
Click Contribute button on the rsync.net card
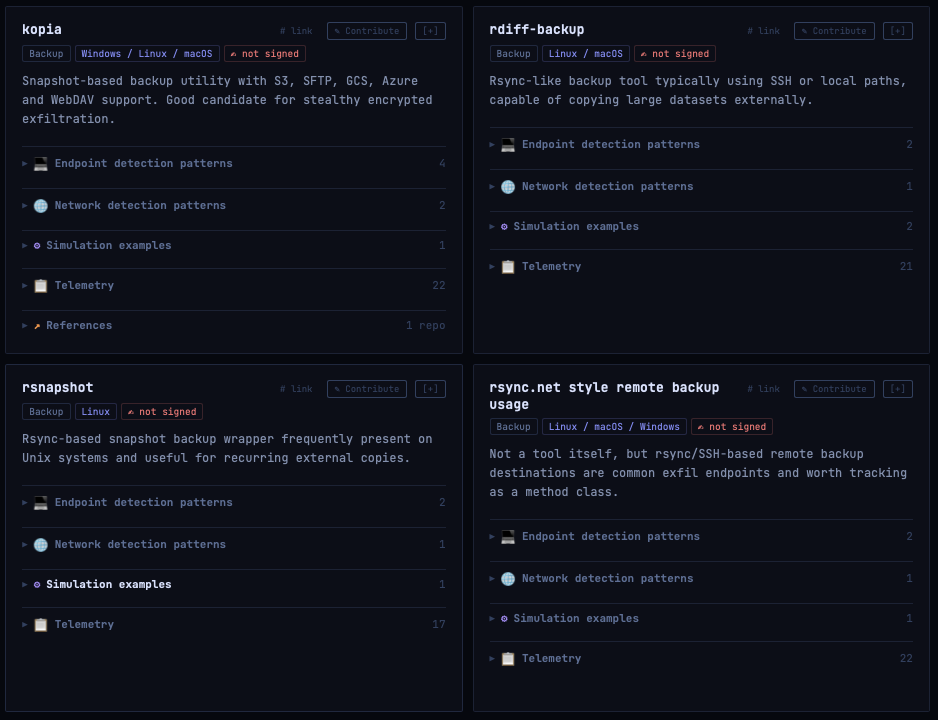point(834,389)
